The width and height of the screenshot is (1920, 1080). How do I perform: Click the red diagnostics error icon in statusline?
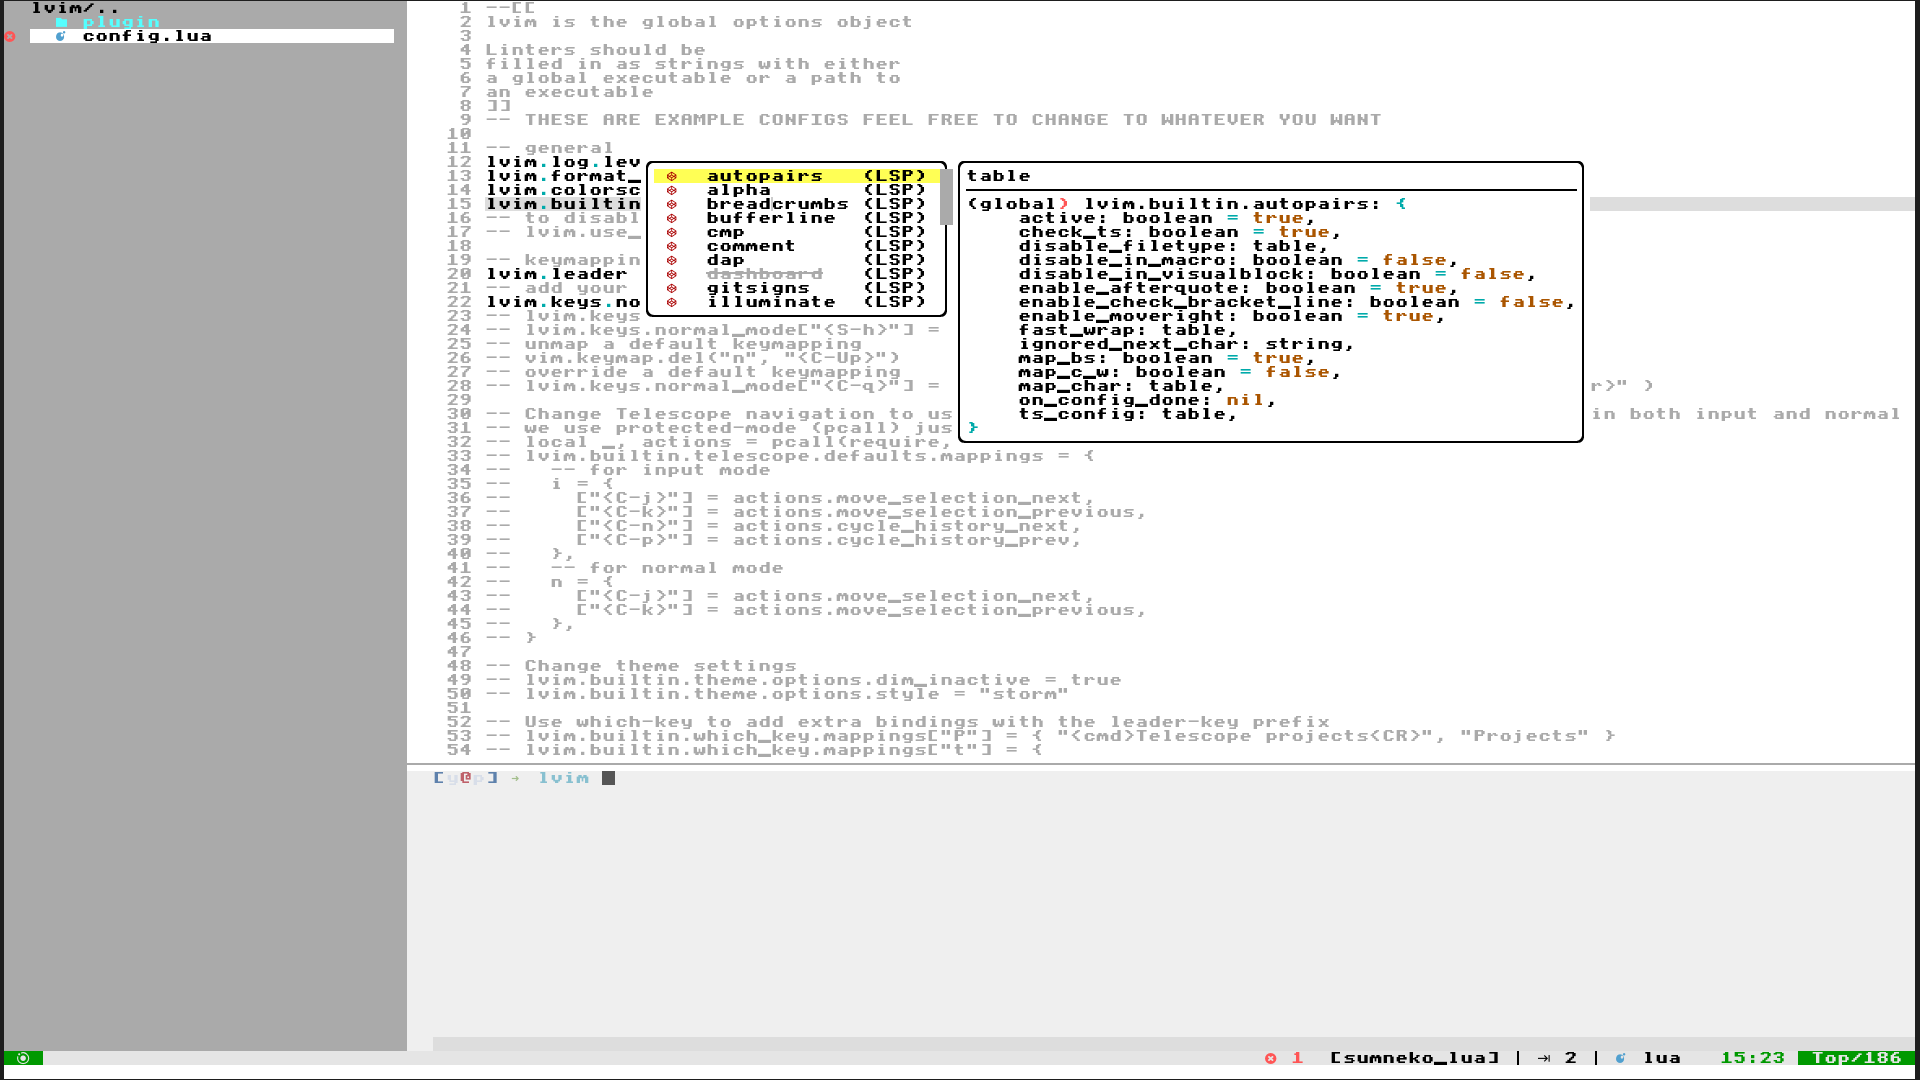1270,1058
